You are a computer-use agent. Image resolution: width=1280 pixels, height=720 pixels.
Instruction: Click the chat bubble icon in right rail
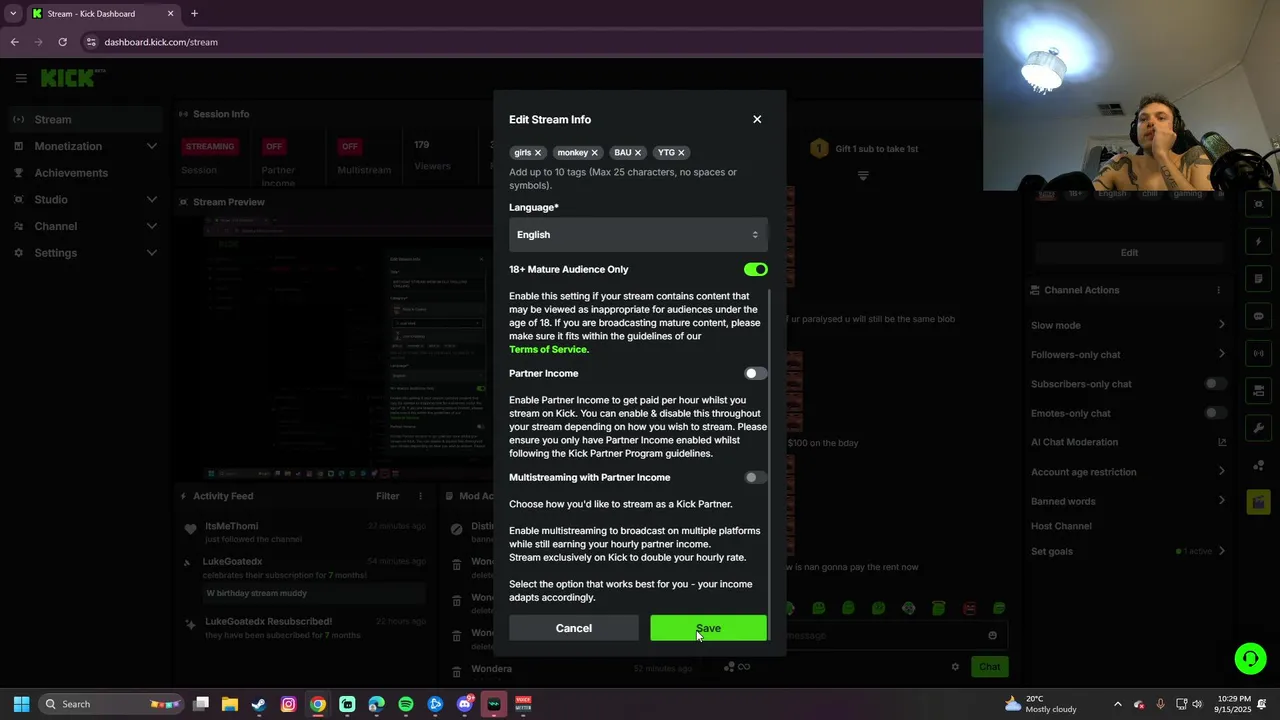pos(1258,316)
